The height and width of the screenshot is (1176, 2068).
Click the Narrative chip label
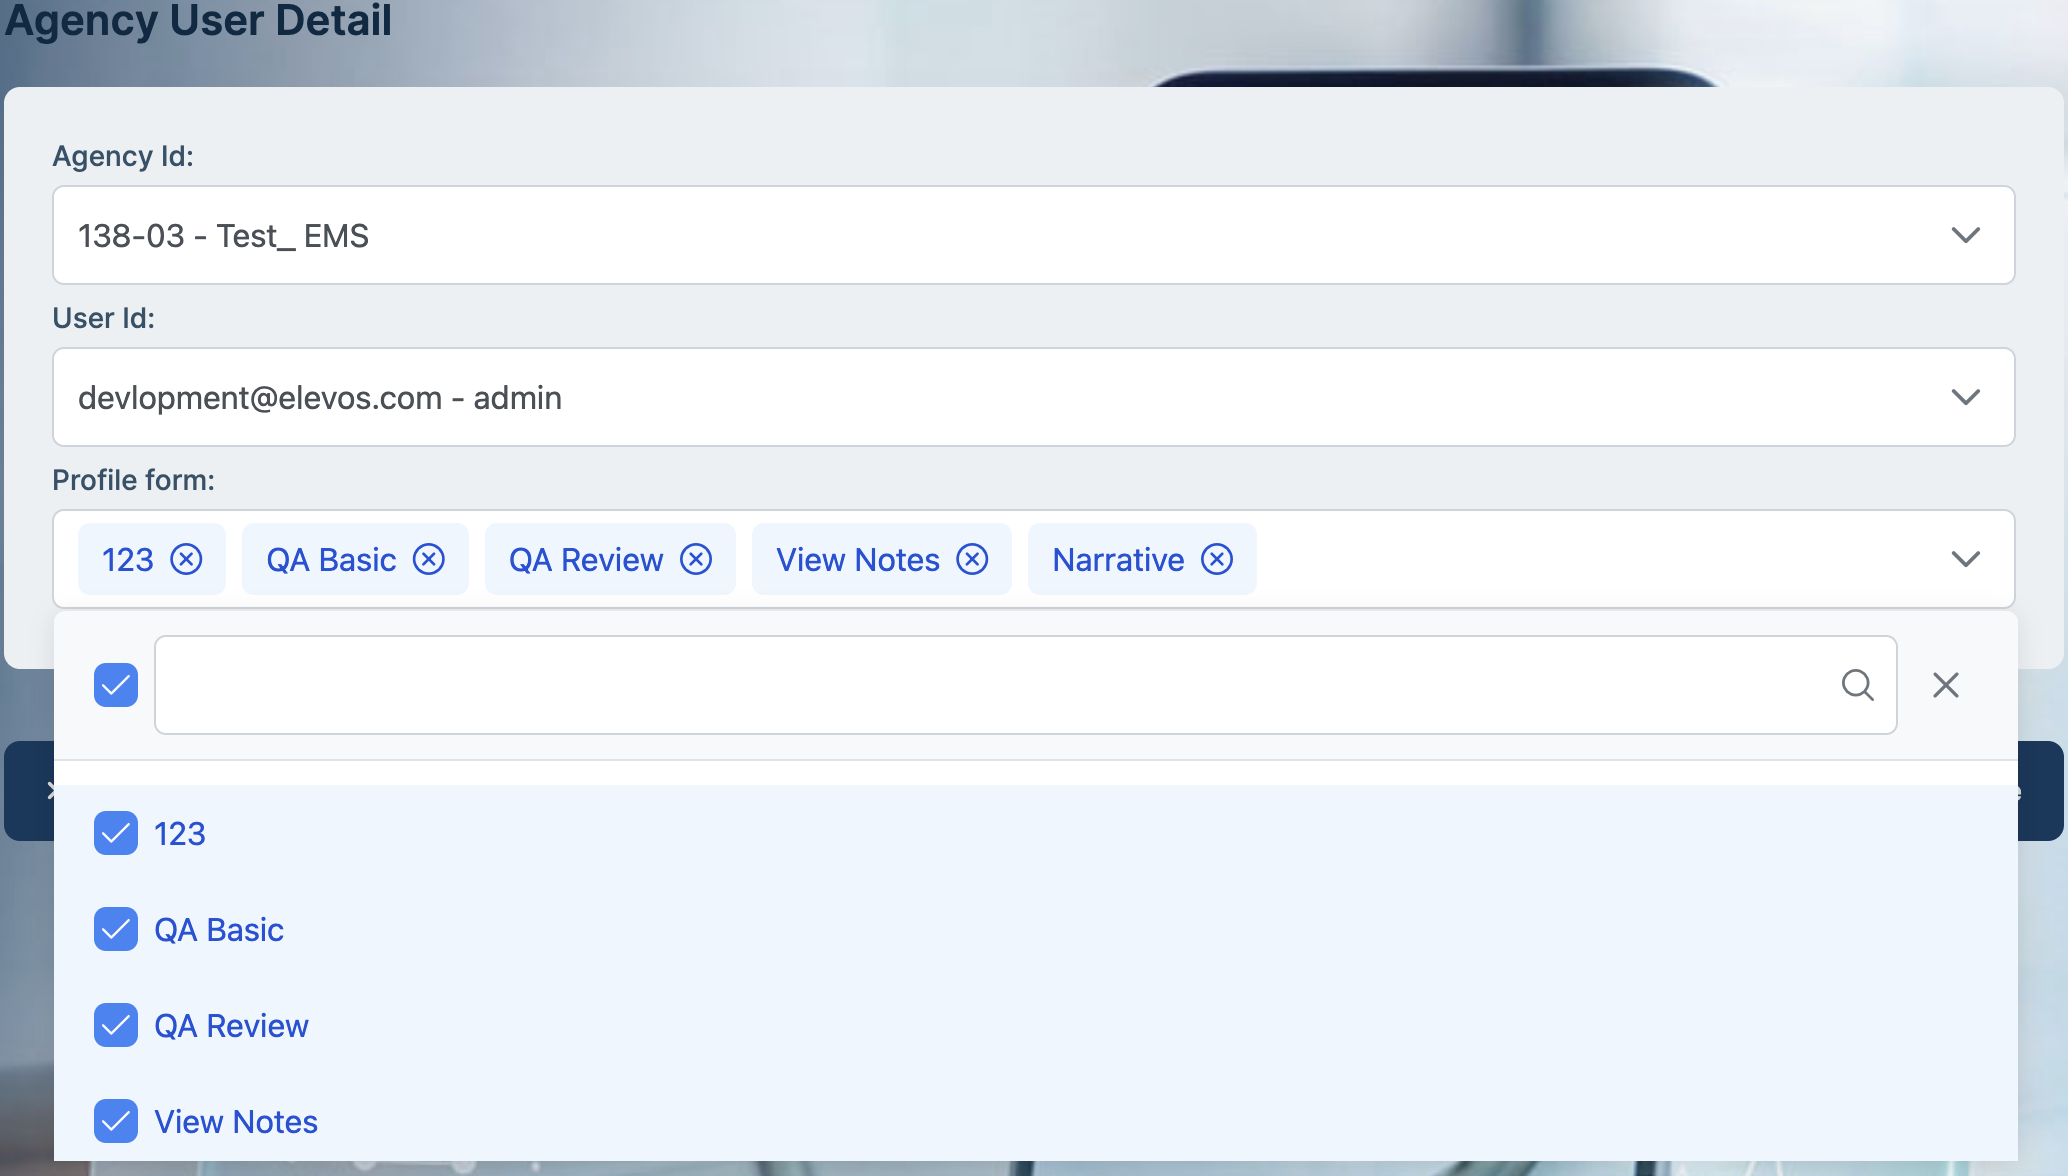pos(1118,560)
